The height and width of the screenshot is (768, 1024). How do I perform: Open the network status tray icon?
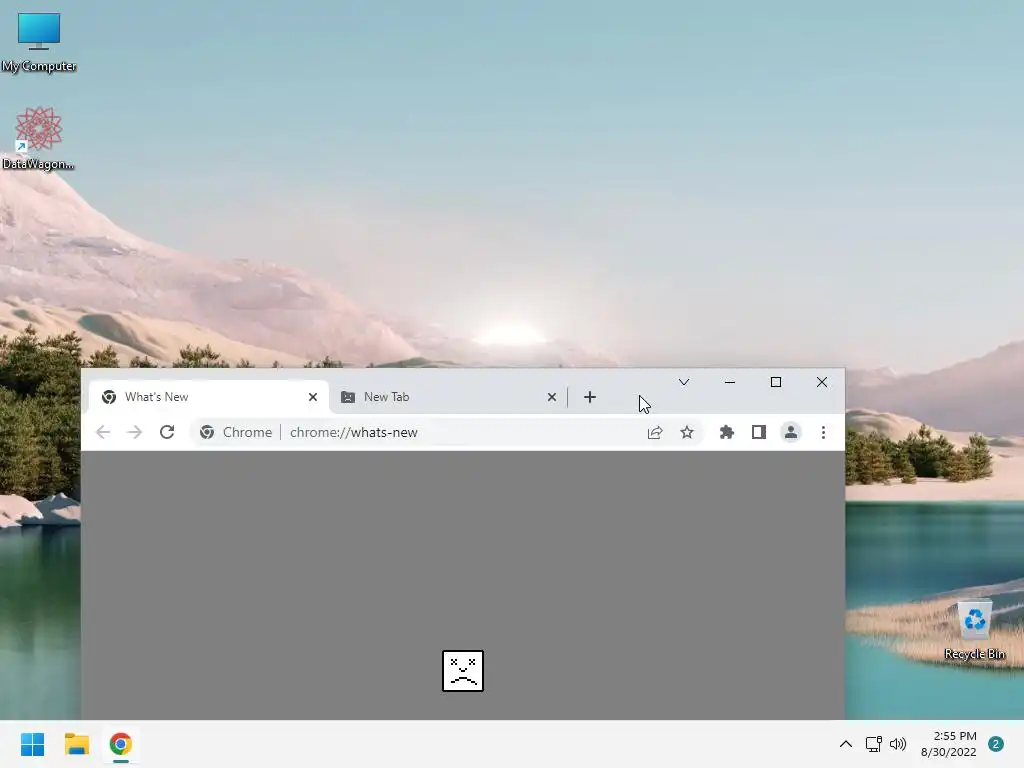[x=873, y=744]
